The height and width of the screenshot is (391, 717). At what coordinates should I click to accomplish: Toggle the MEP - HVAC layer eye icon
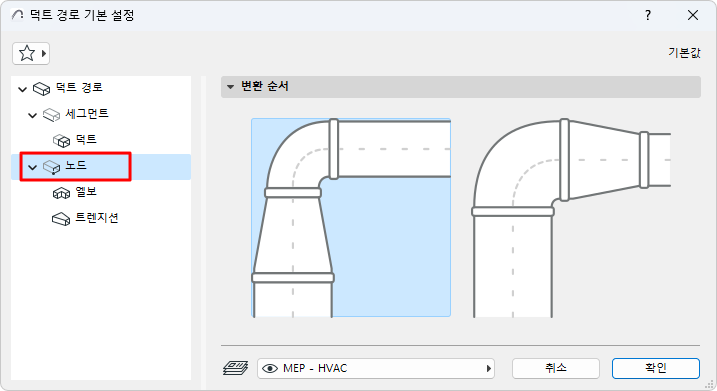(x=270, y=368)
